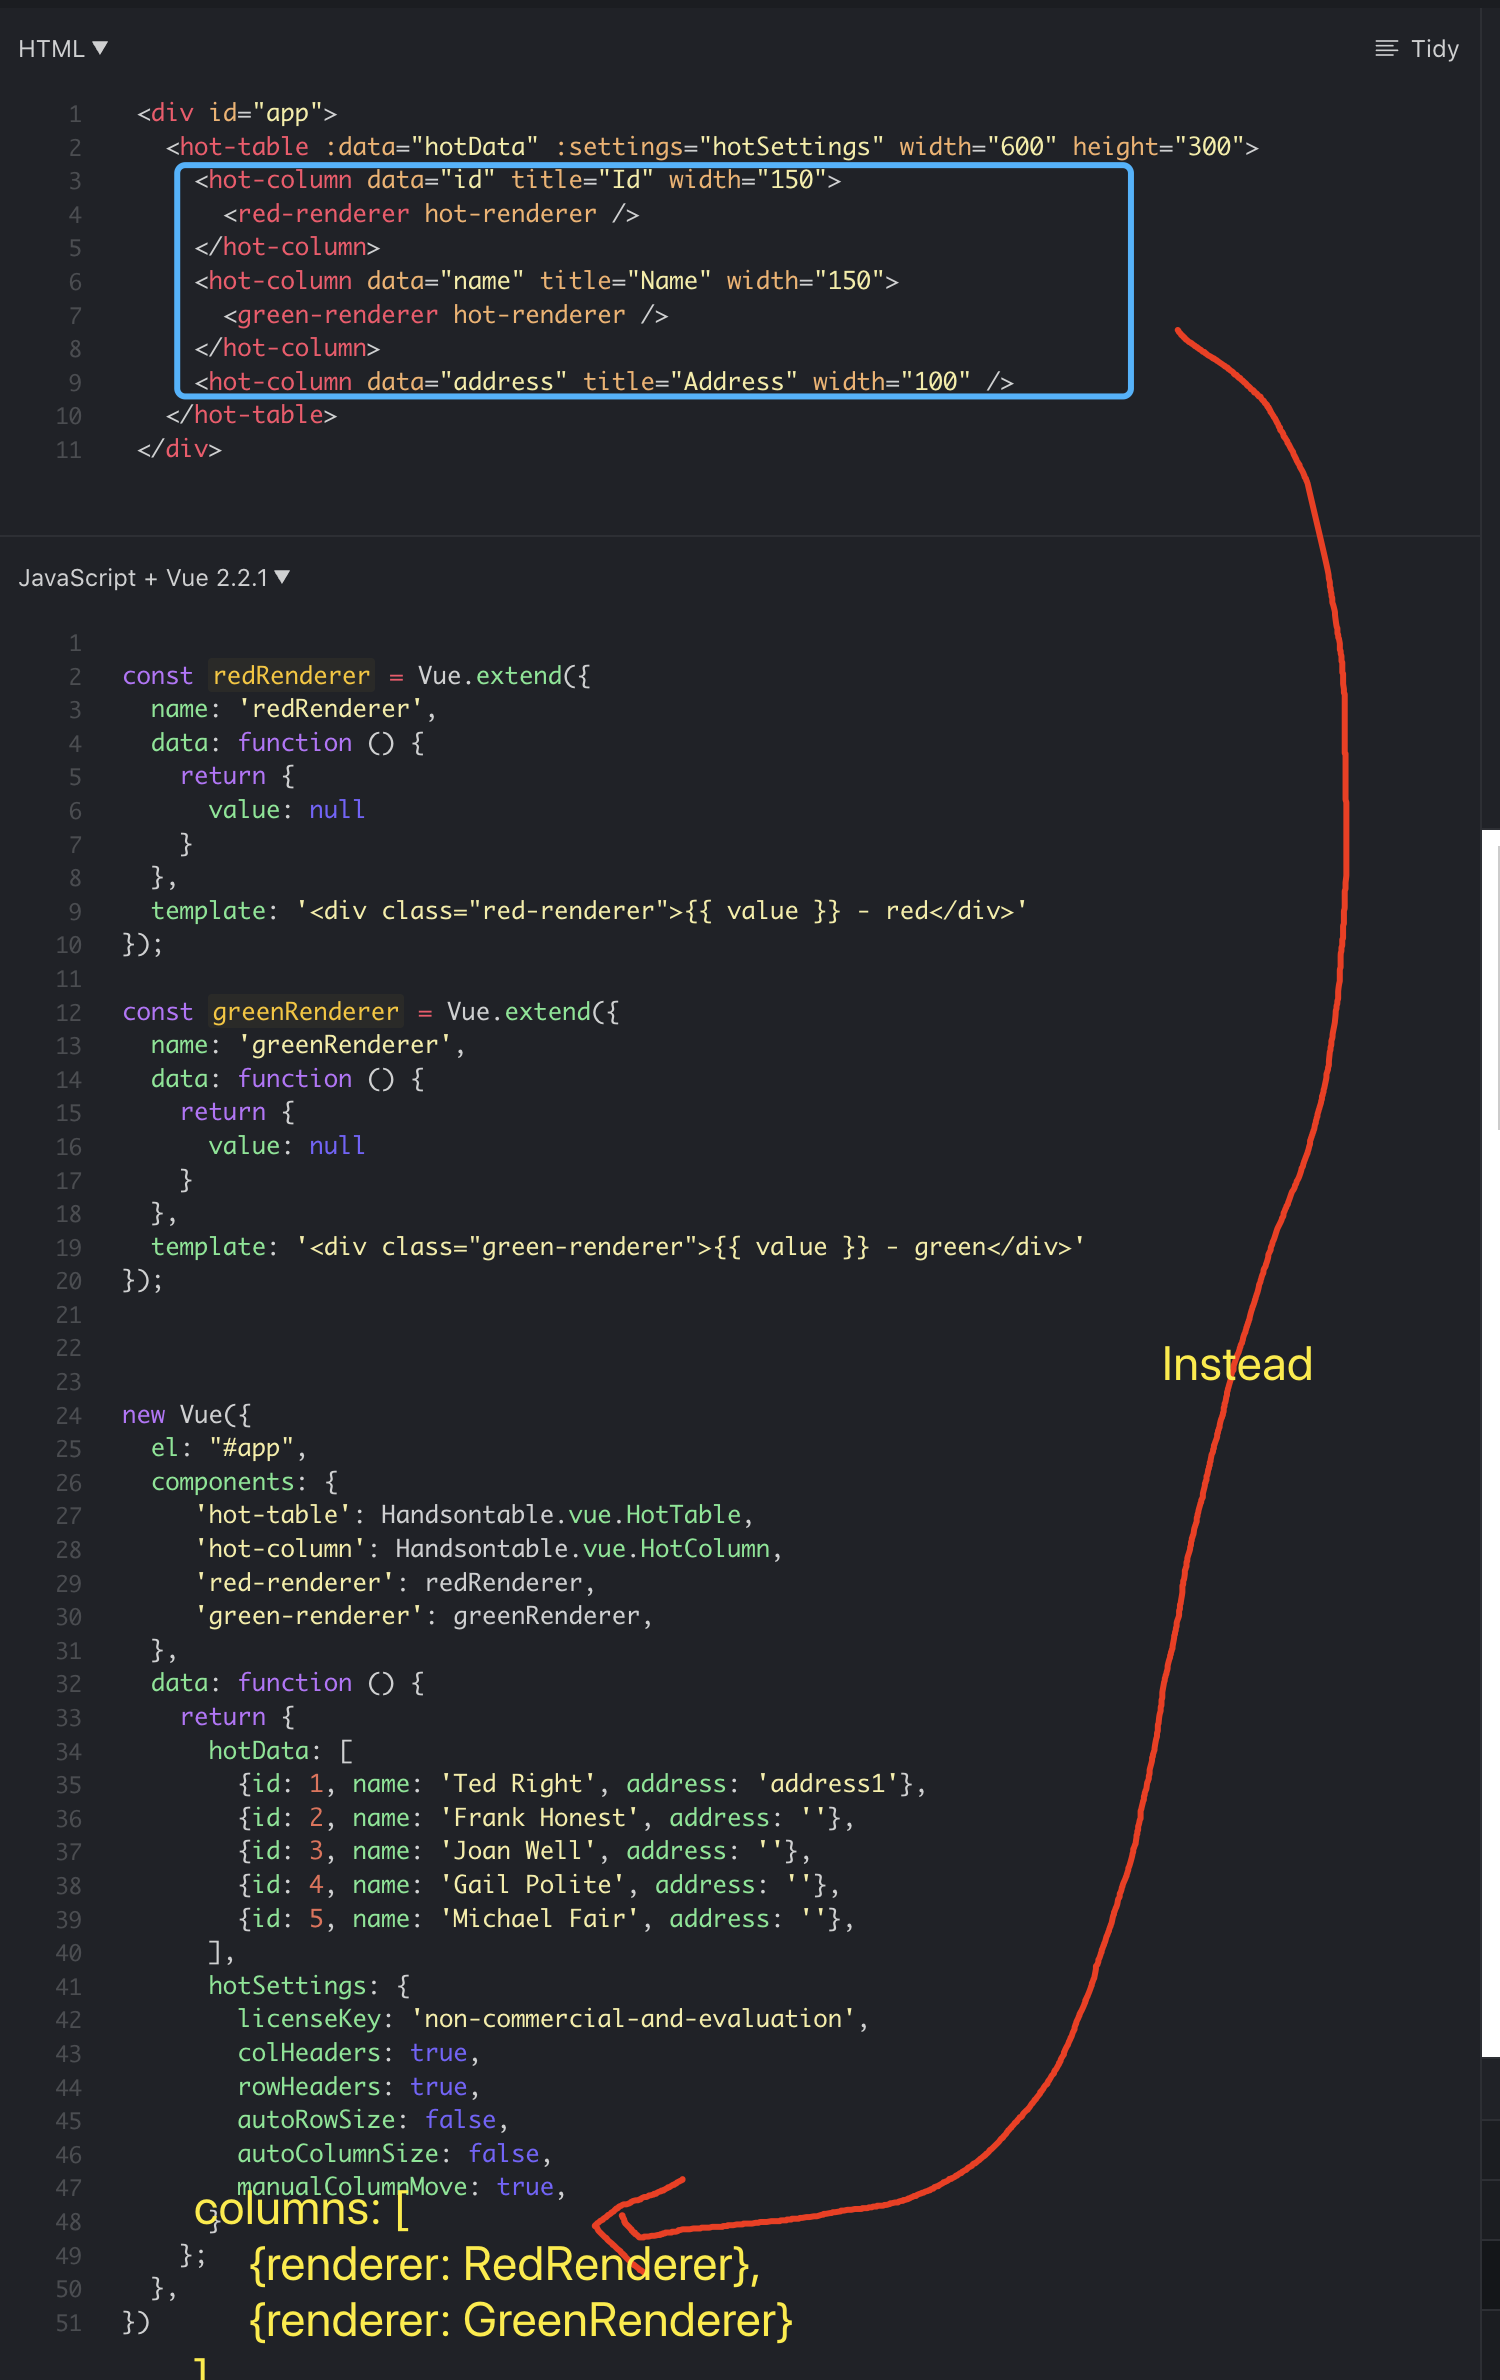Click the Tidy lines icon
1500x2380 pixels.
pyautogui.click(x=1386, y=48)
